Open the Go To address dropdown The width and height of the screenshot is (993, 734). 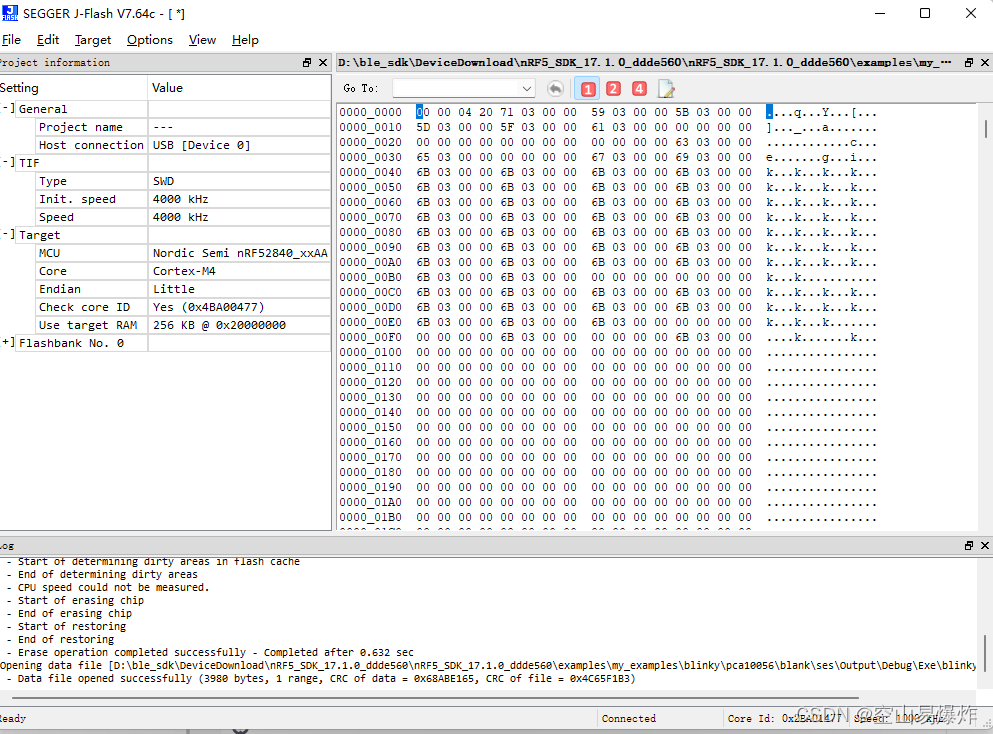(527, 89)
